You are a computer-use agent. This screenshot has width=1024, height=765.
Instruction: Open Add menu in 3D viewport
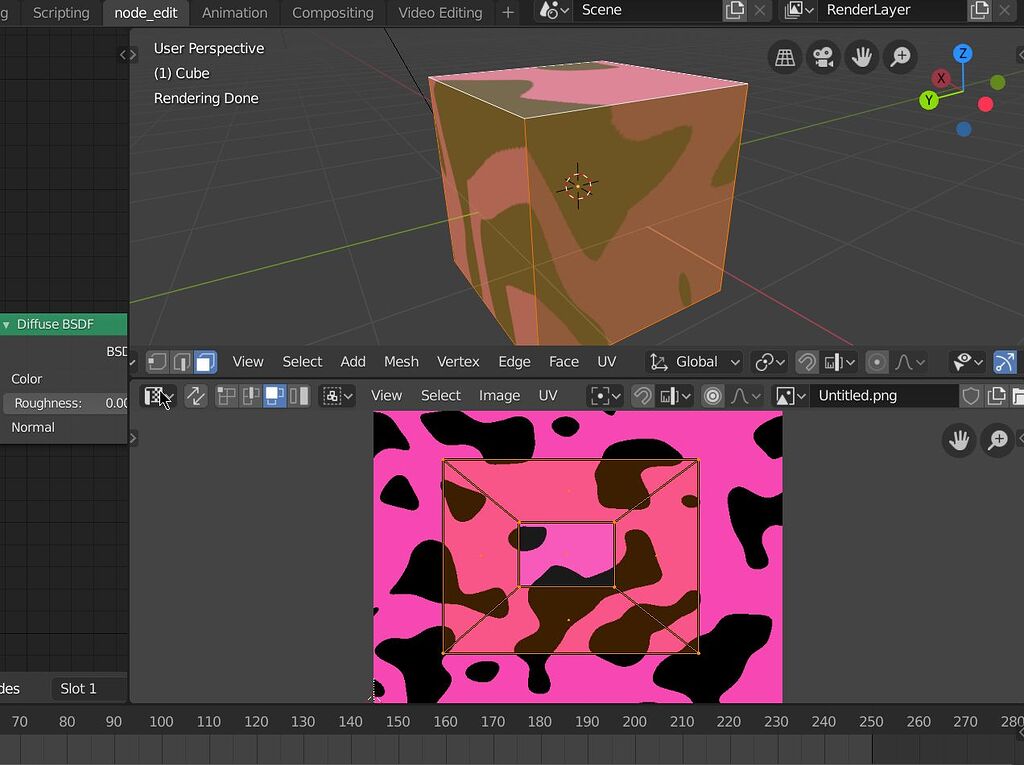click(353, 362)
